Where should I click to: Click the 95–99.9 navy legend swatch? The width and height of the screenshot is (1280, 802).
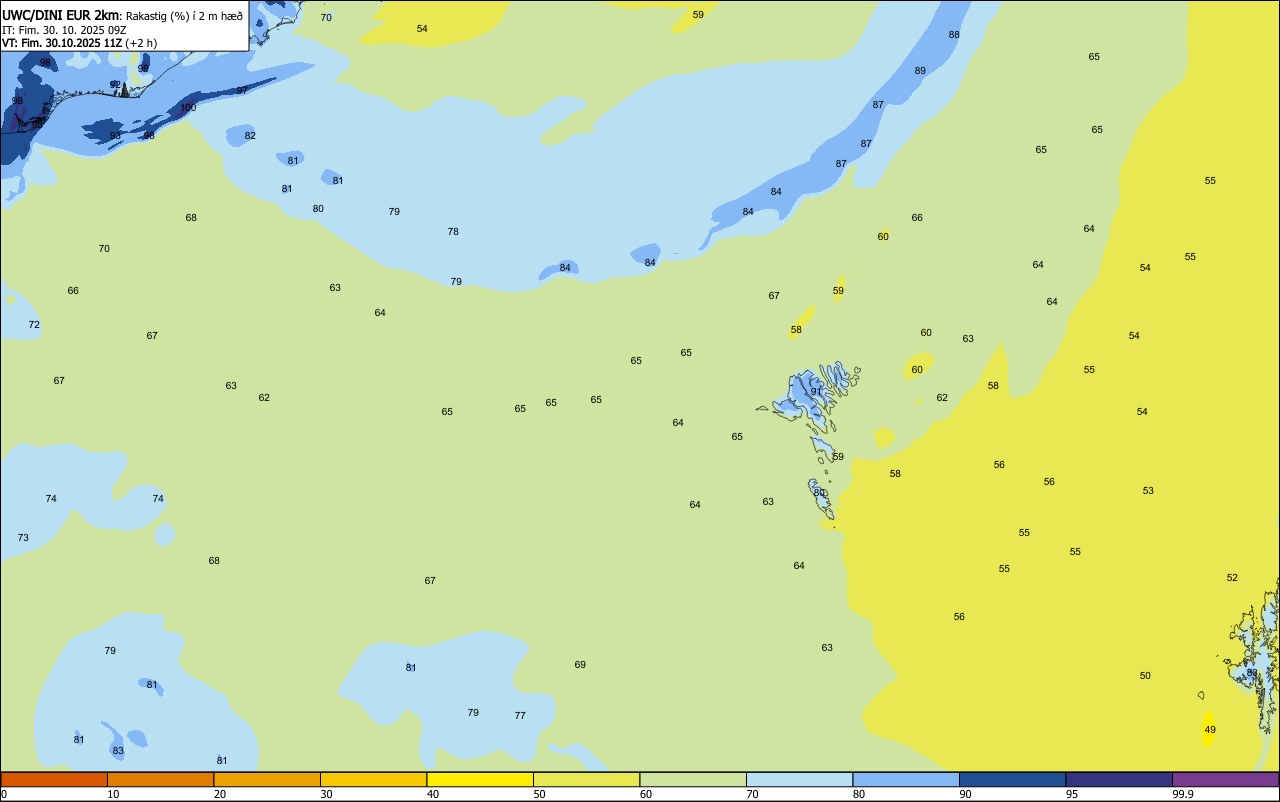click(x=1119, y=779)
